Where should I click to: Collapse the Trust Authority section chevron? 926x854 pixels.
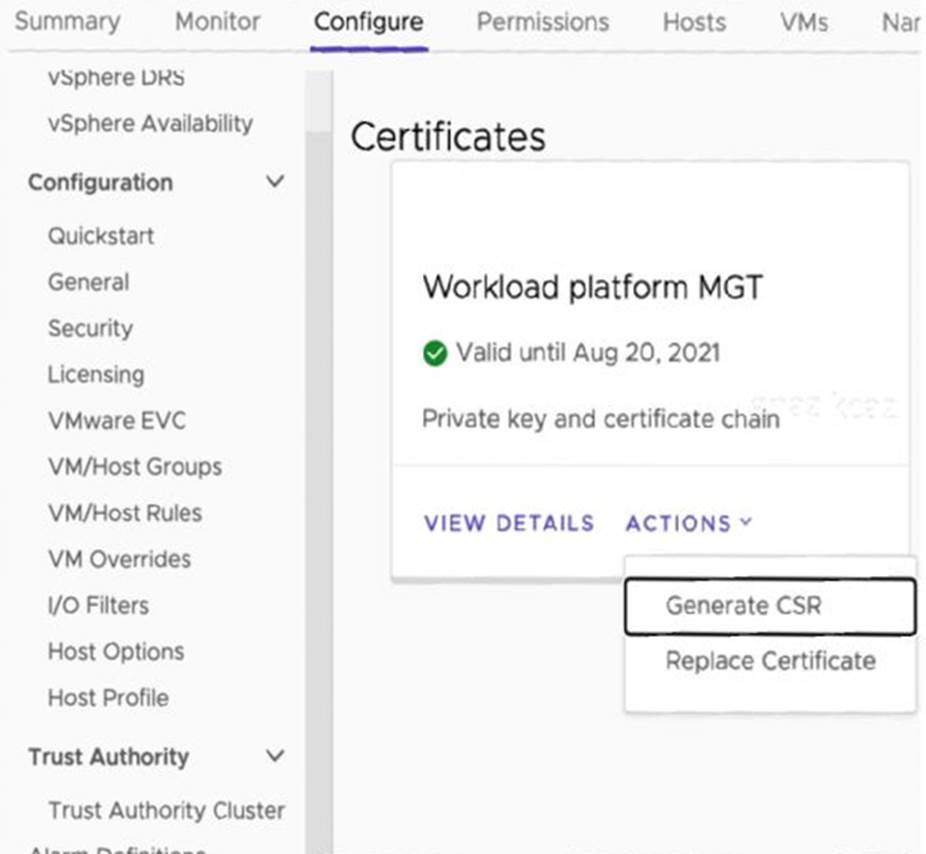tap(275, 756)
